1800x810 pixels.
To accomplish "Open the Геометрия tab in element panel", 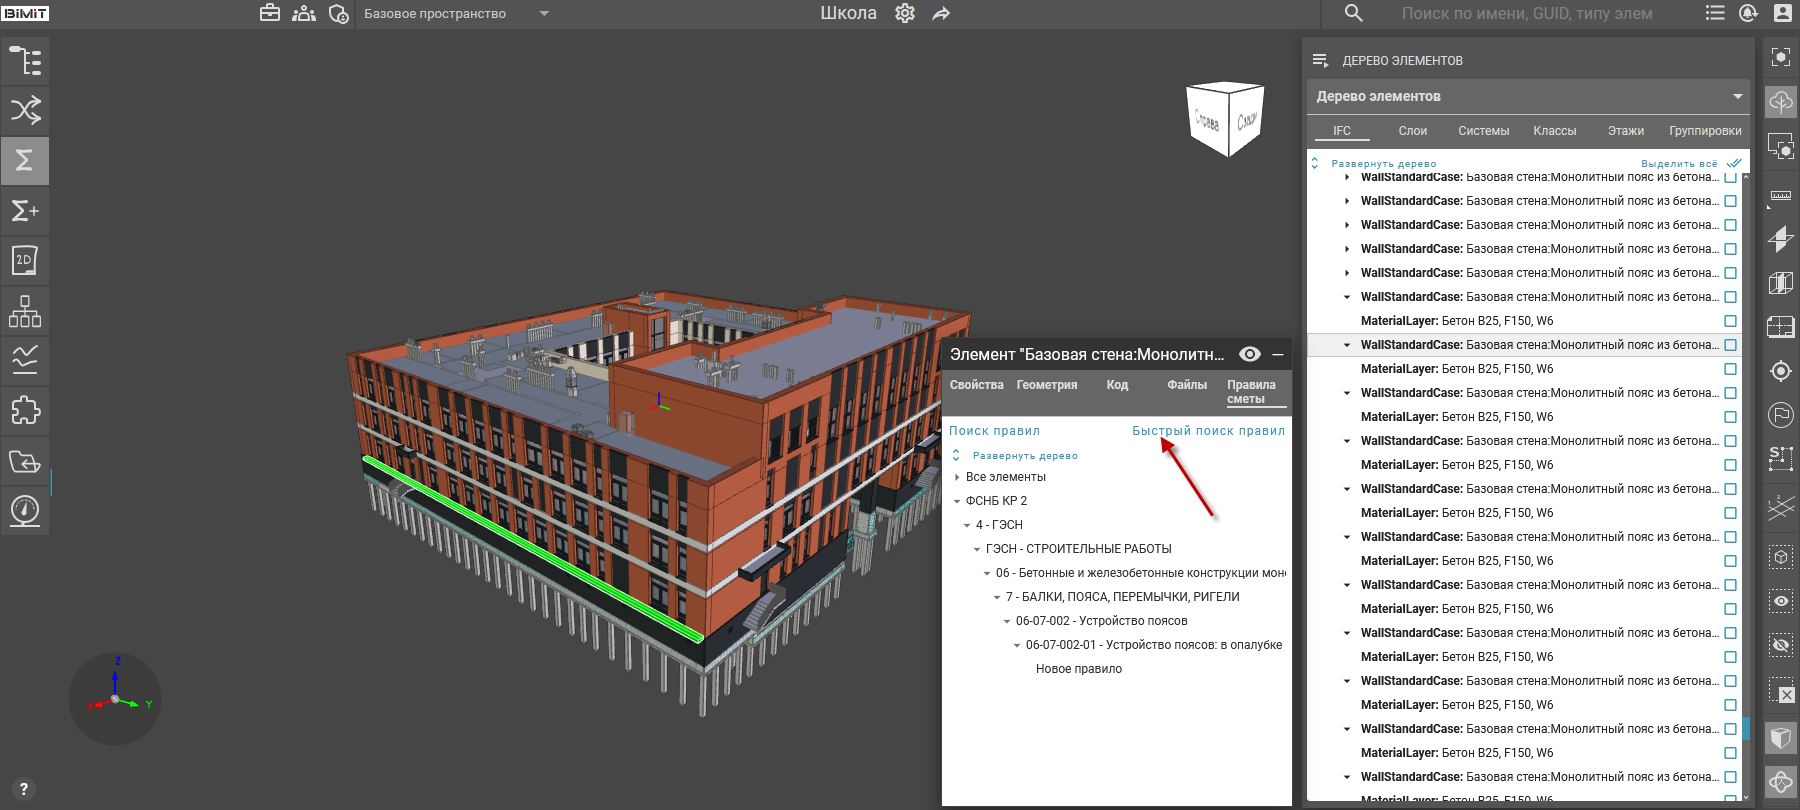I will (x=1046, y=385).
